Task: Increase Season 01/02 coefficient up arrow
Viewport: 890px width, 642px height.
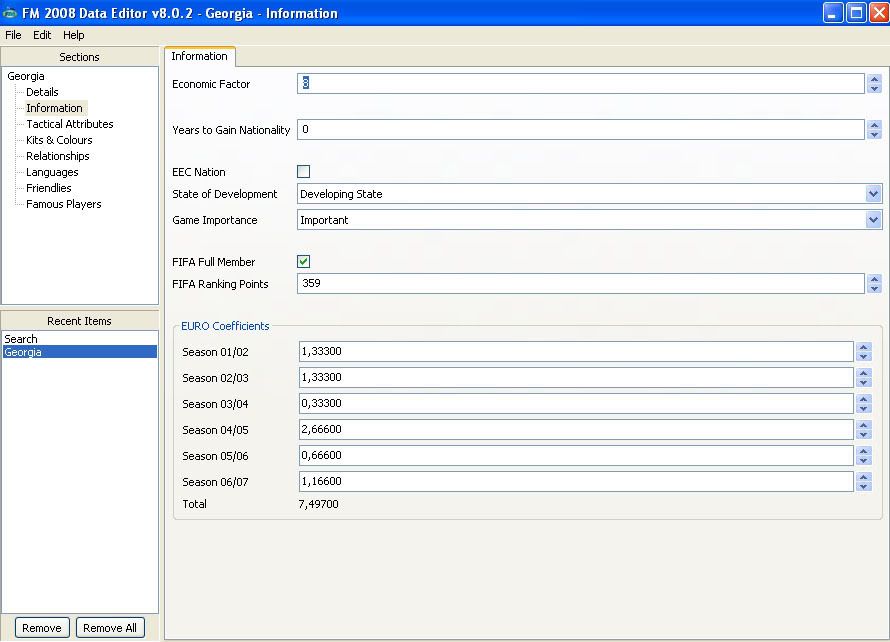Action: pos(863,347)
